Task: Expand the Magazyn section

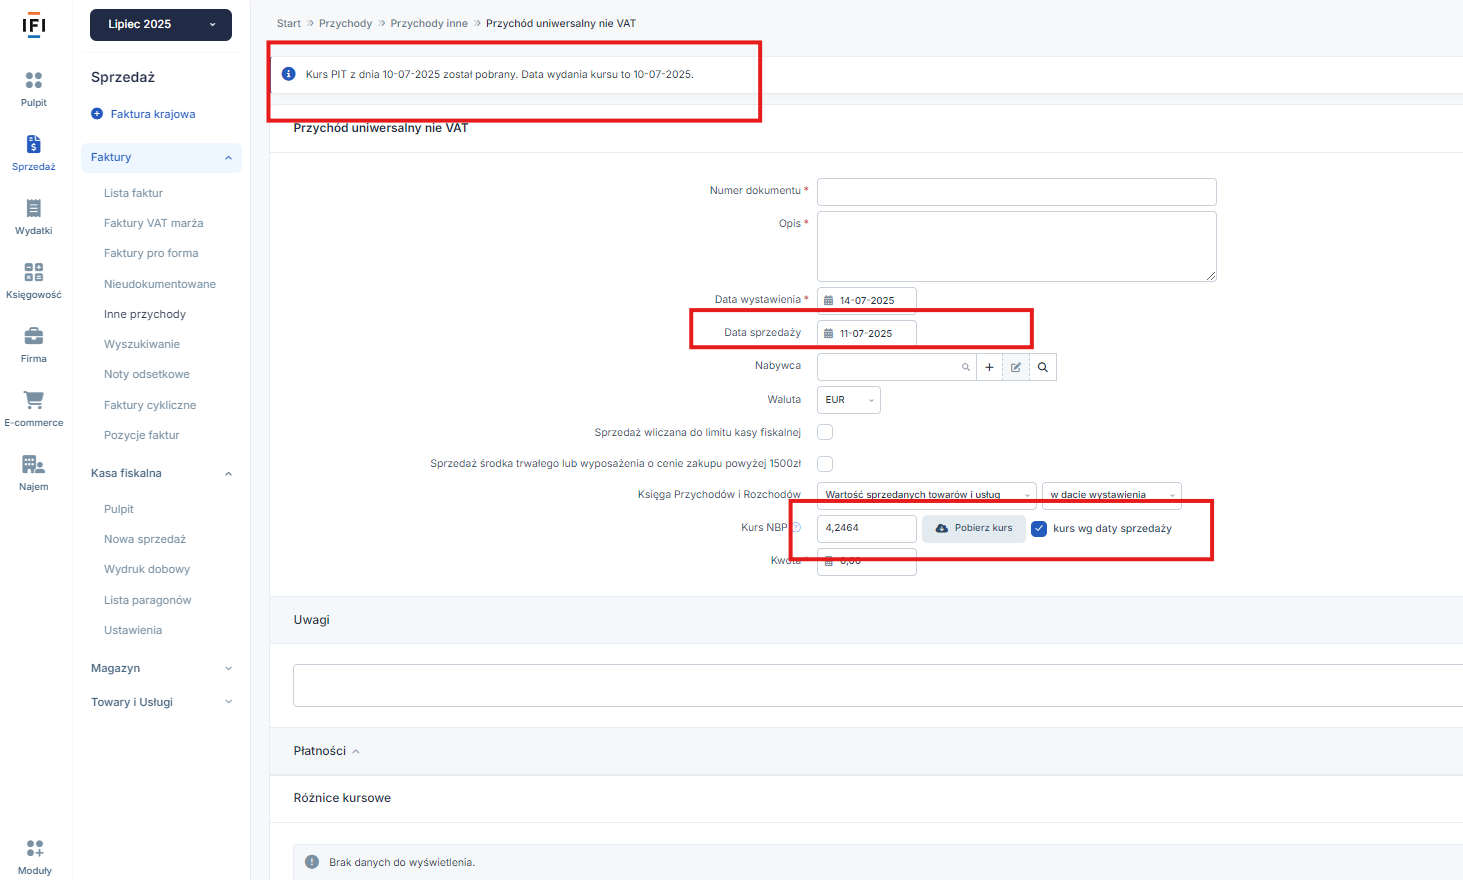Action: pyautogui.click(x=161, y=668)
